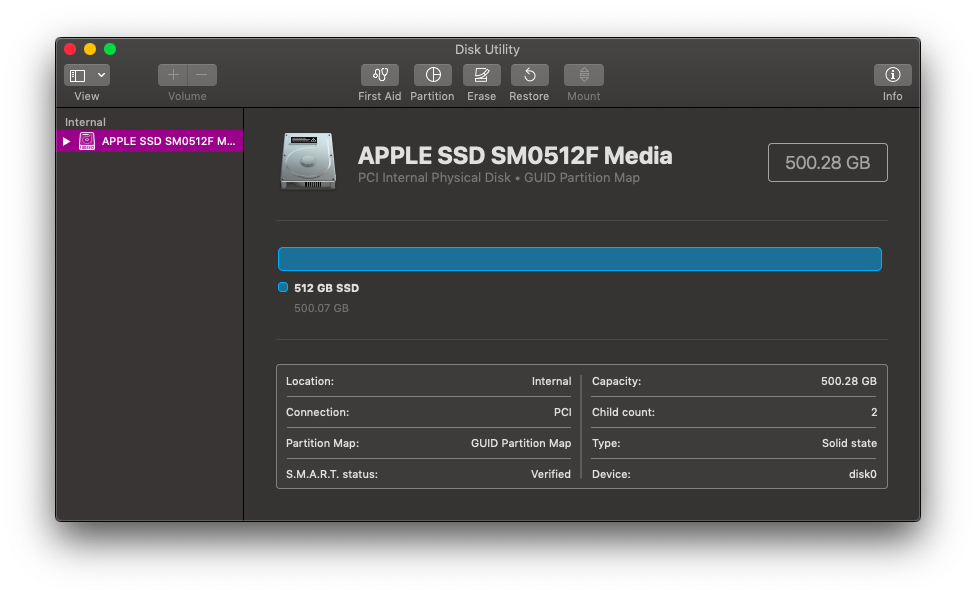Click the blue disk usage bar

click(580, 259)
